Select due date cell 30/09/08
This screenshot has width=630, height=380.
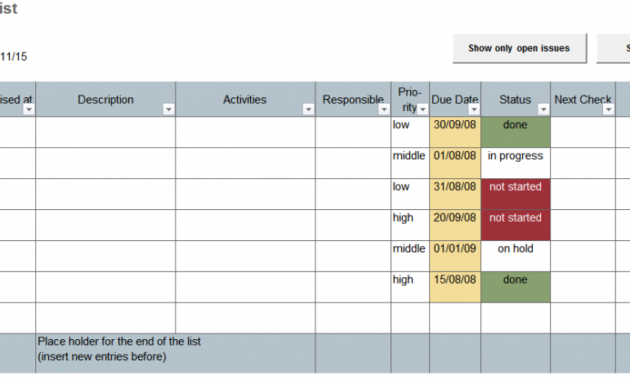click(x=455, y=132)
